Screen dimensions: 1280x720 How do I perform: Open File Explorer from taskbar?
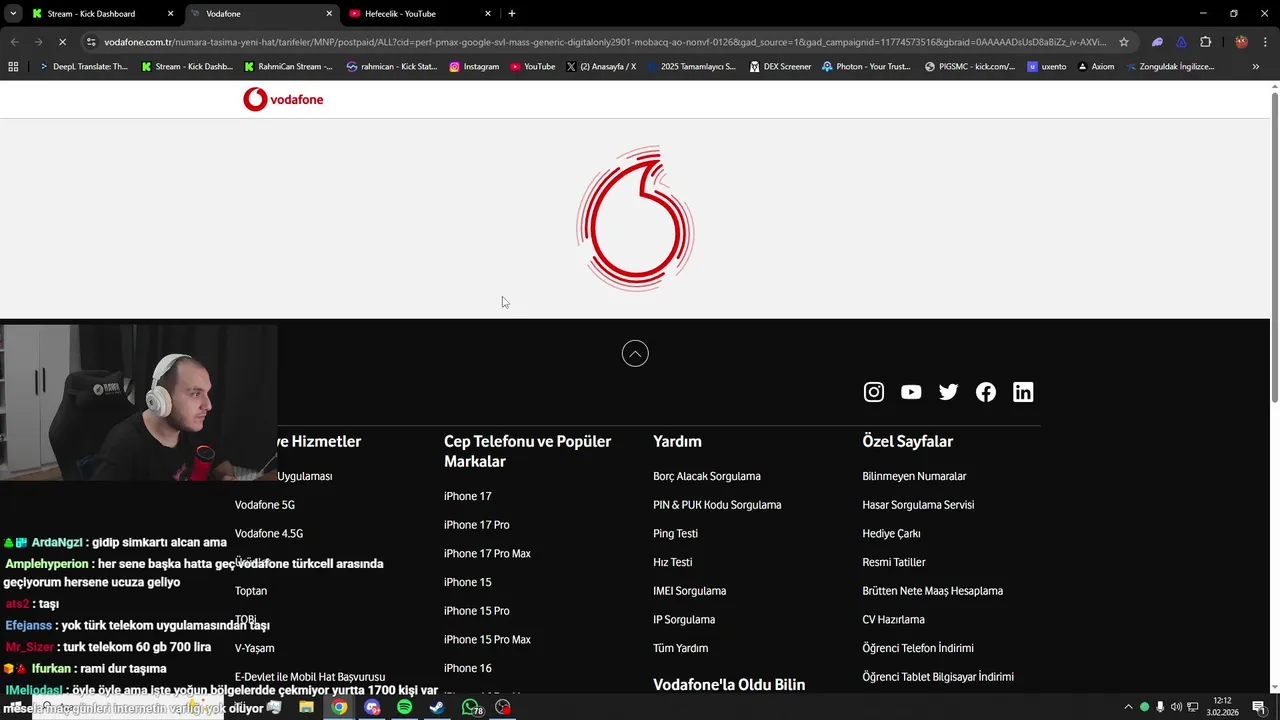click(307, 707)
